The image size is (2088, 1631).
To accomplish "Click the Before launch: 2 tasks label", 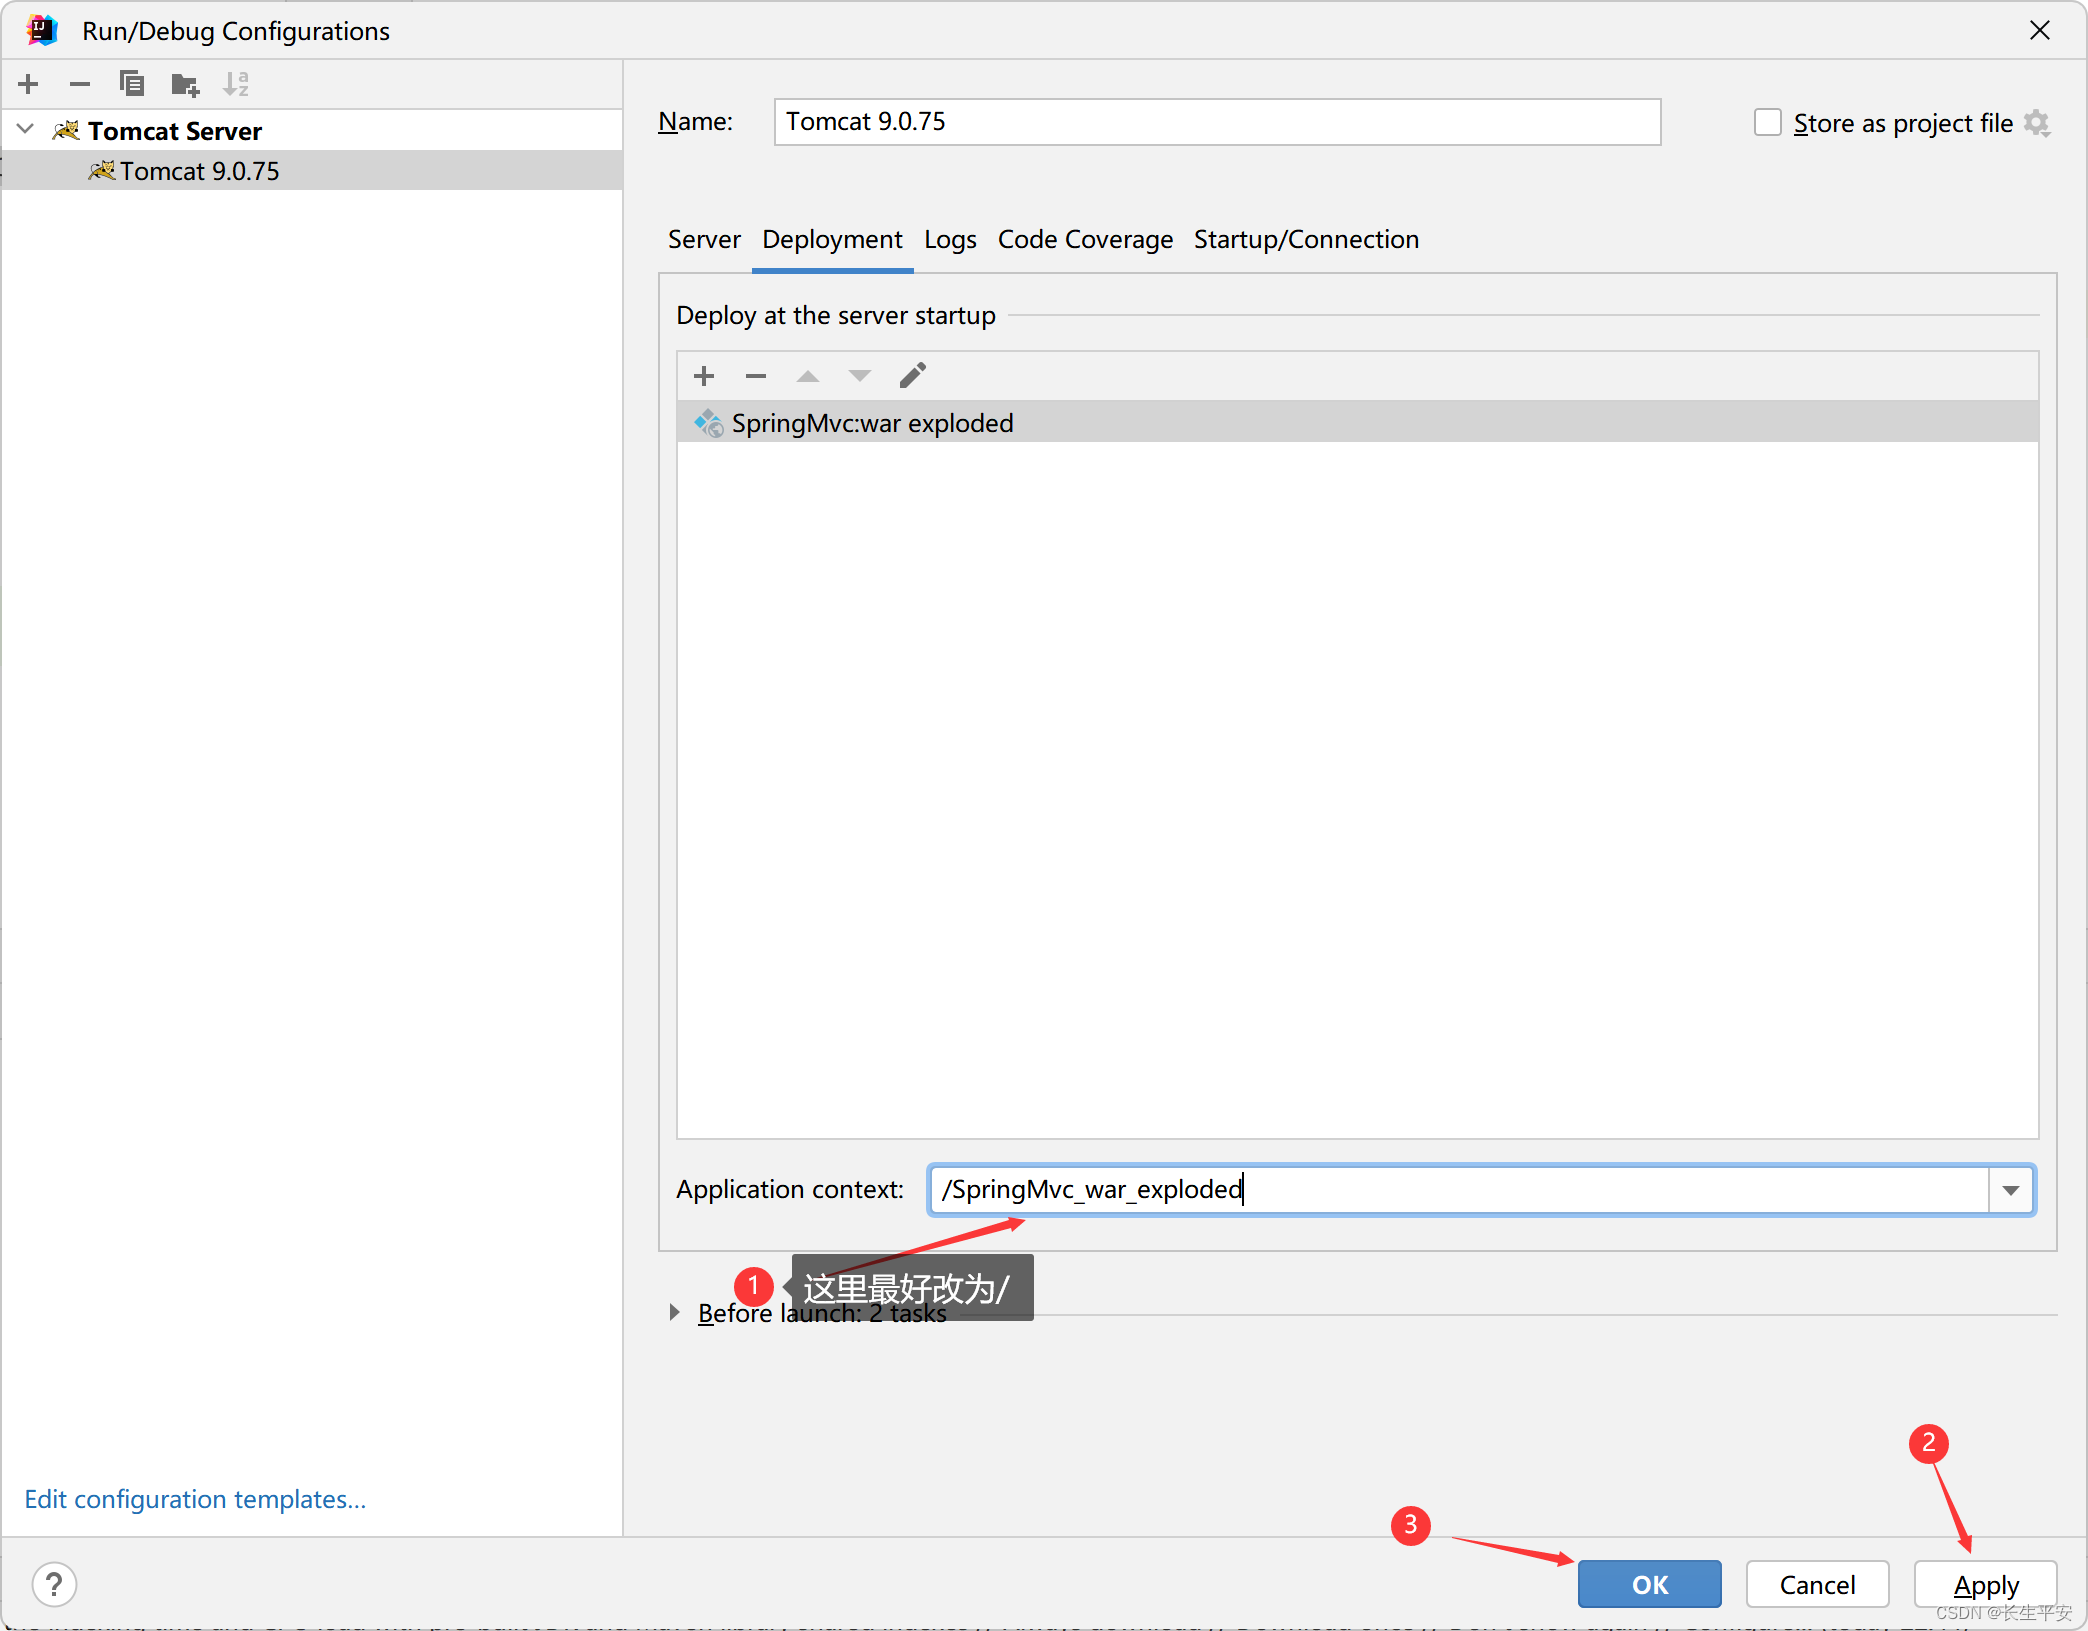I will coord(822,1313).
